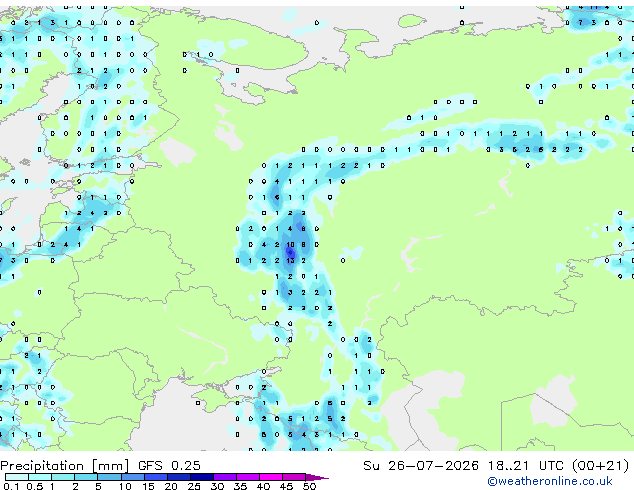Screen dimensions: 634x490
Task: Pick the 15–20 mm blue legend swatch
Action: (x=155, y=477)
